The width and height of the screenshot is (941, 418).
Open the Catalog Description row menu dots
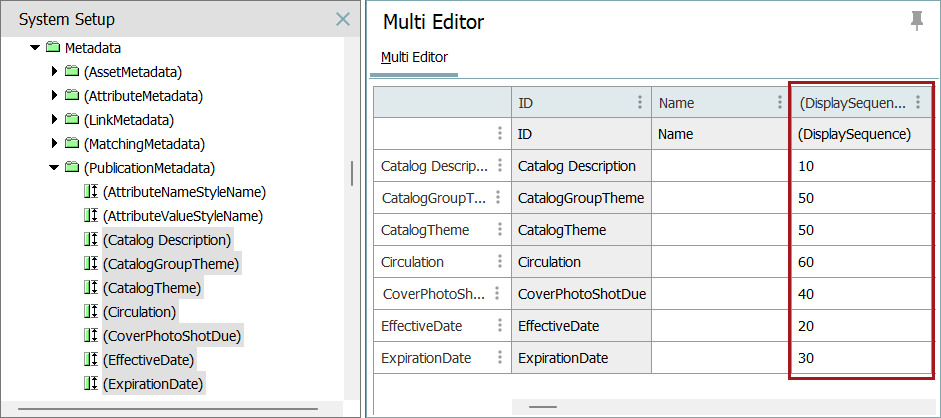(x=500, y=166)
